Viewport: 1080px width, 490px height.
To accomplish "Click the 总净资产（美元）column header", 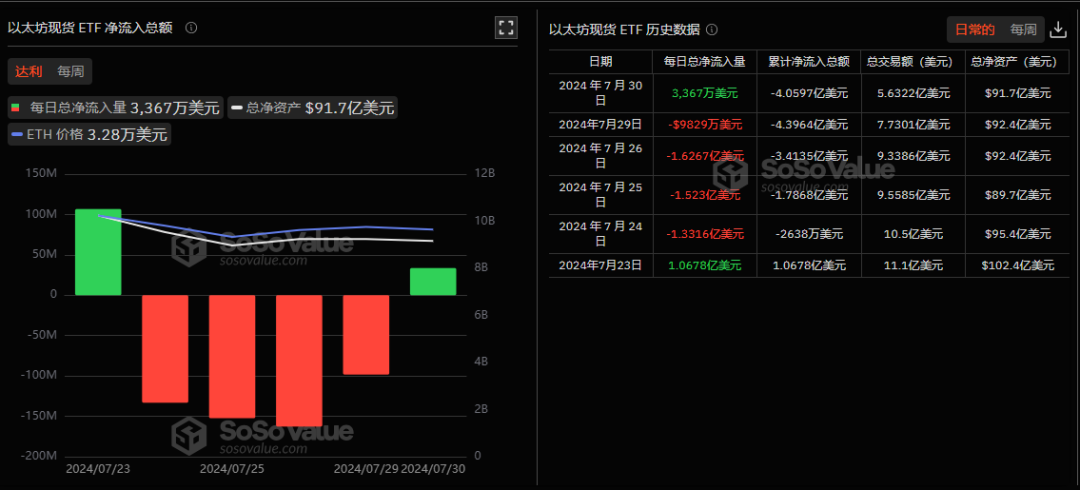I will pos(1018,61).
